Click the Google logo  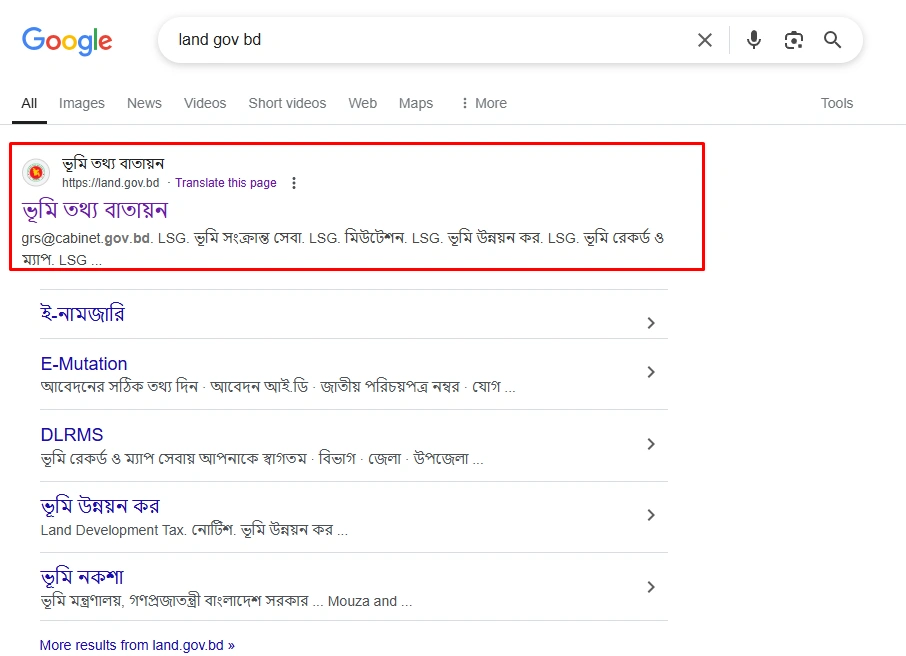(67, 40)
